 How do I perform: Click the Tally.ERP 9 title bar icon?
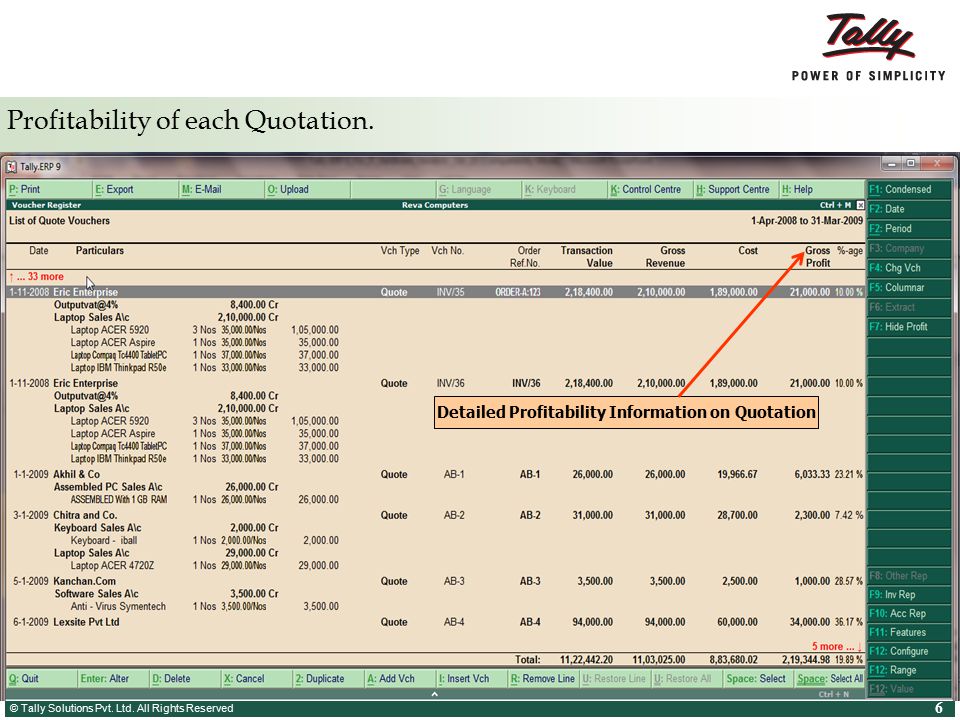[x=11, y=167]
